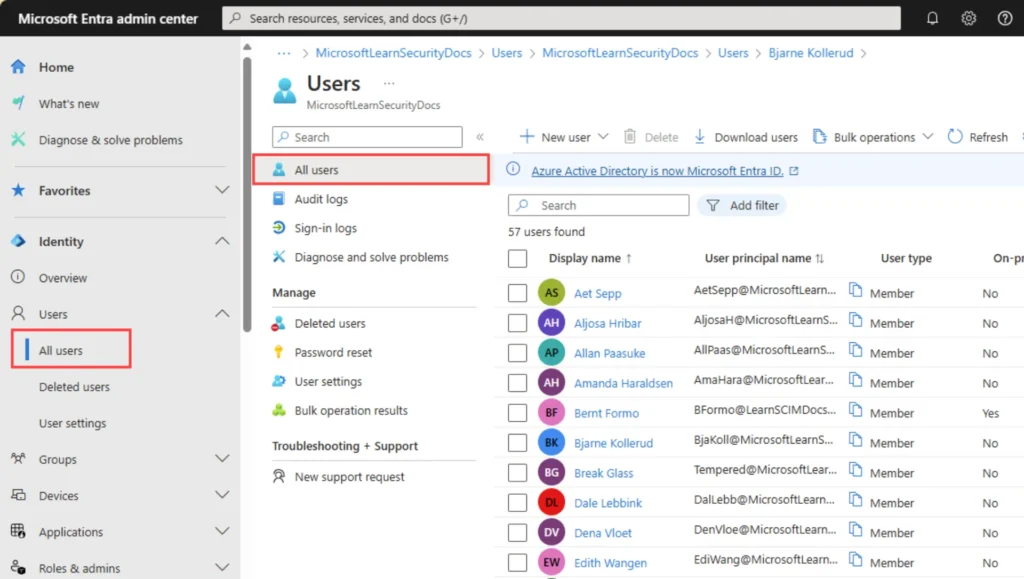1024x579 pixels.
Task: Click the Download users arrow icon
Action: click(x=699, y=136)
